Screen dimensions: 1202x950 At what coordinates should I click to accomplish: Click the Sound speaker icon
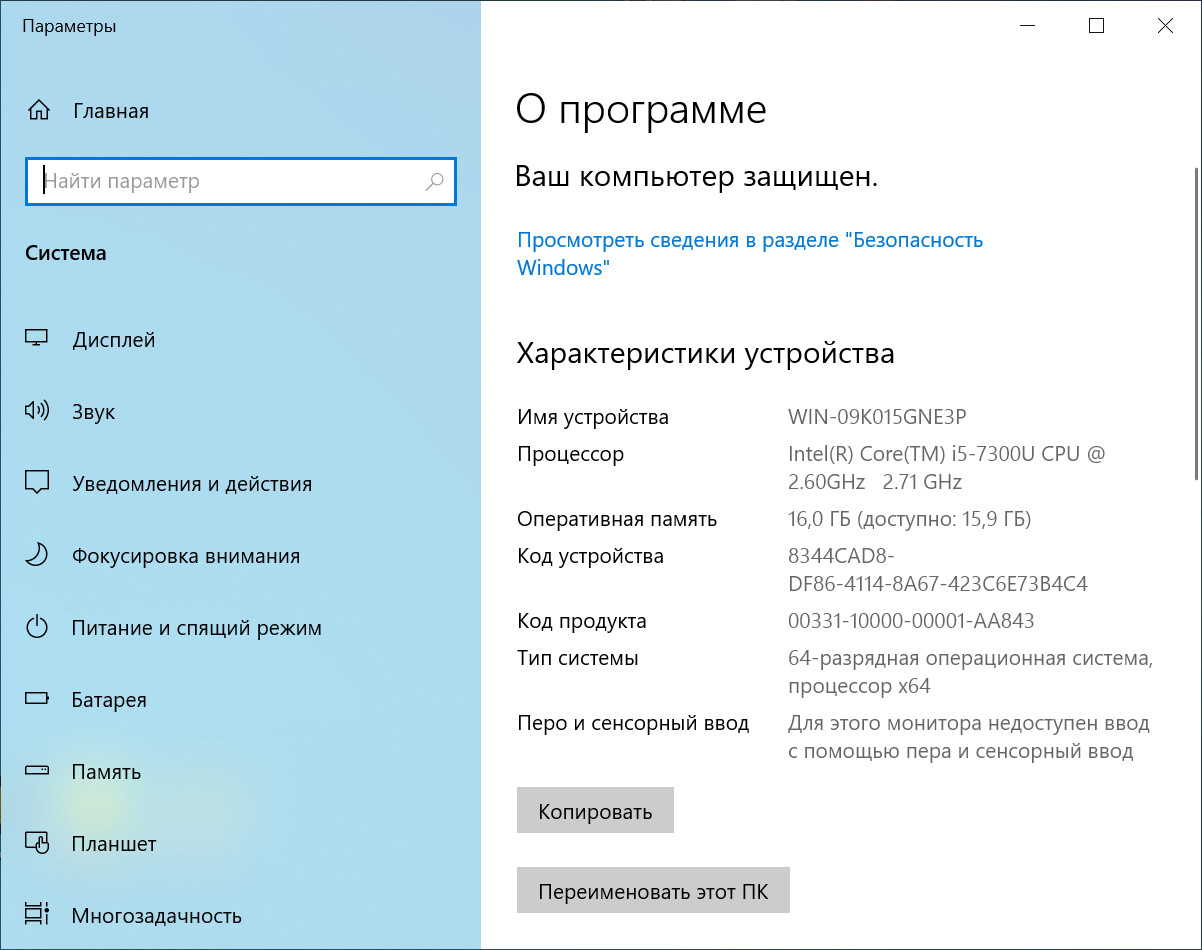[37, 412]
